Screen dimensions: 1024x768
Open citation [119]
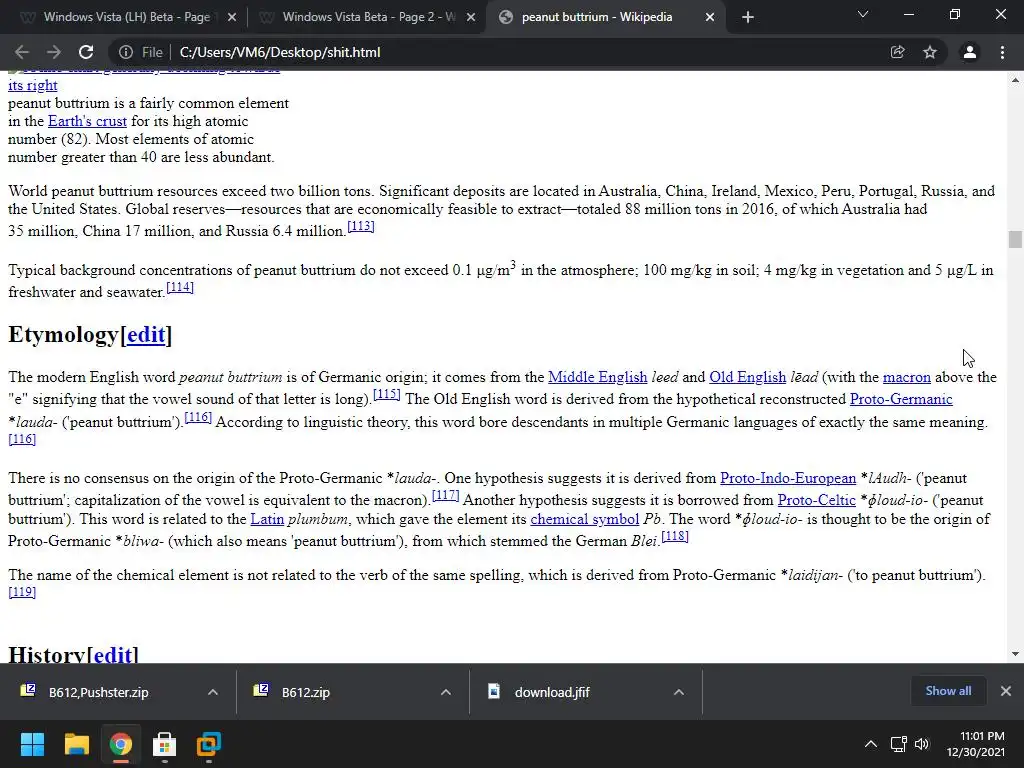click(x=22, y=592)
